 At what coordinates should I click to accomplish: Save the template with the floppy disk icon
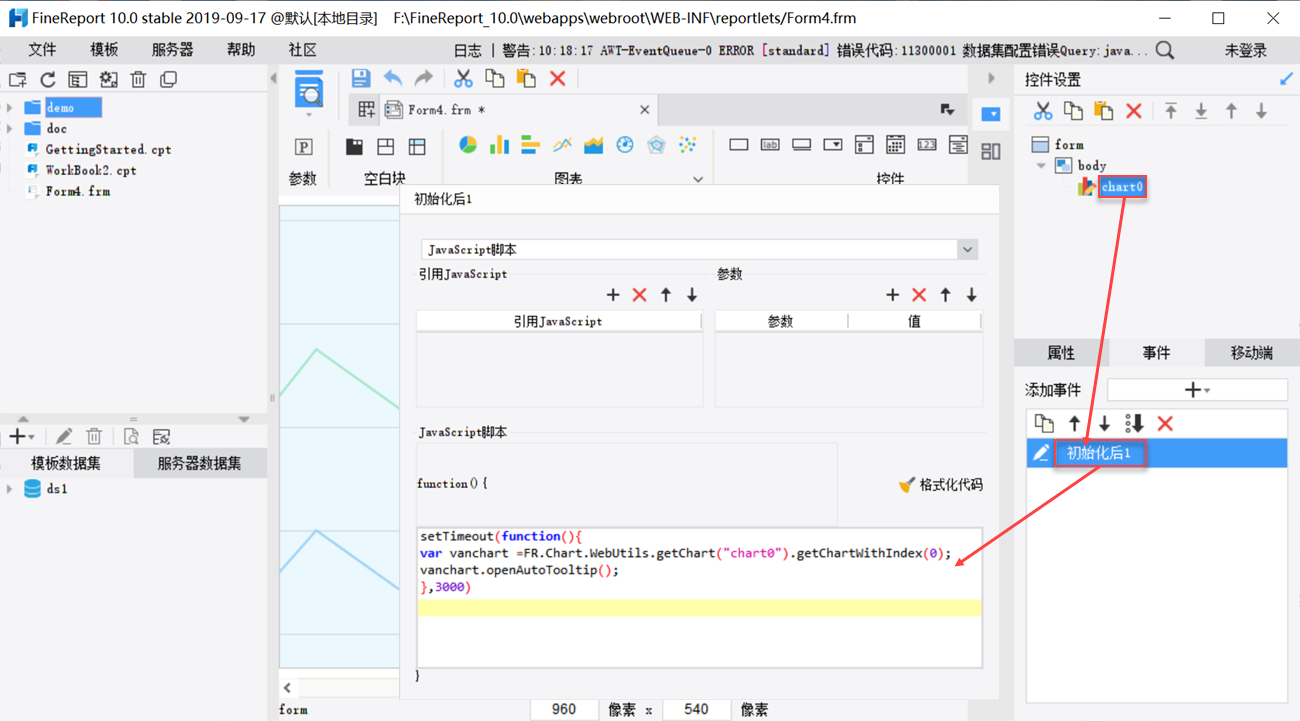[361, 79]
